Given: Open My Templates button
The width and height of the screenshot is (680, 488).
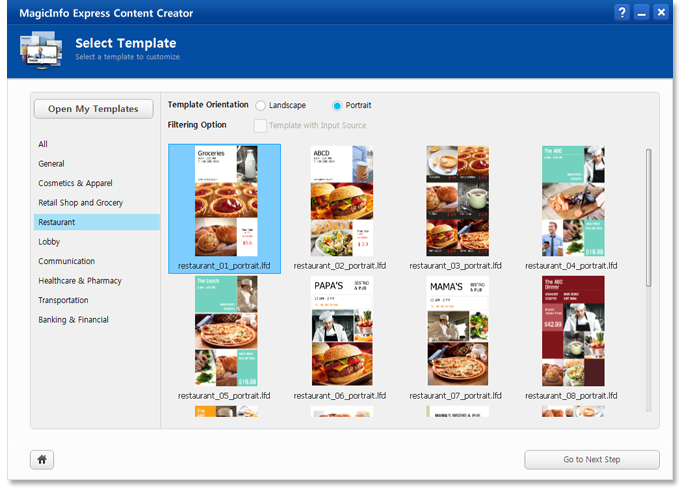Looking at the screenshot, I should pyautogui.click(x=94, y=109).
